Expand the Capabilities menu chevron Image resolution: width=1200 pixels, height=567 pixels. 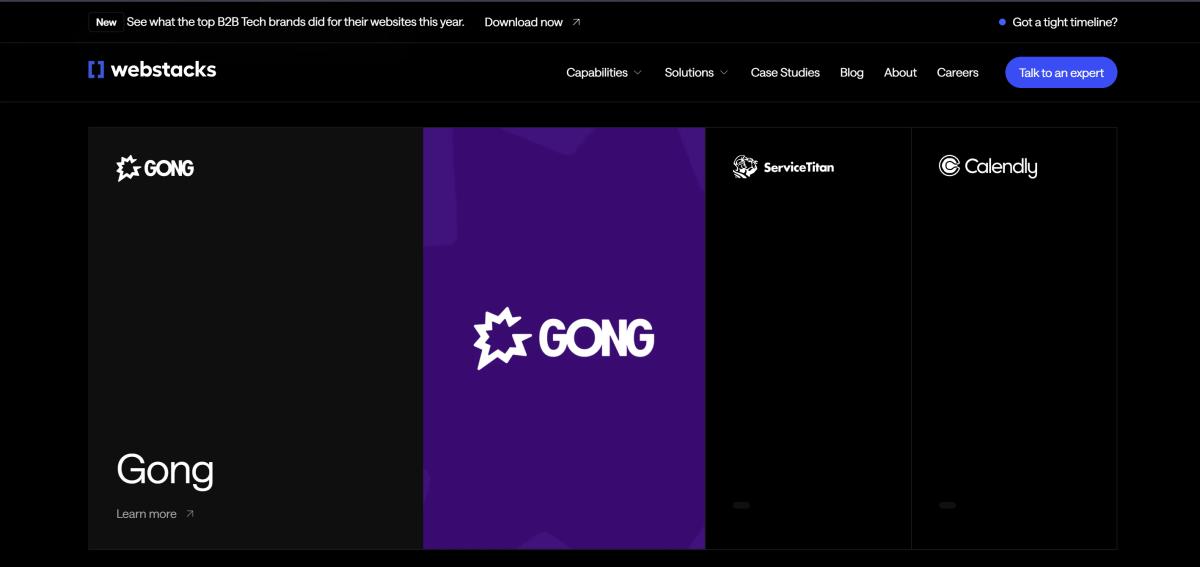click(x=638, y=73)
